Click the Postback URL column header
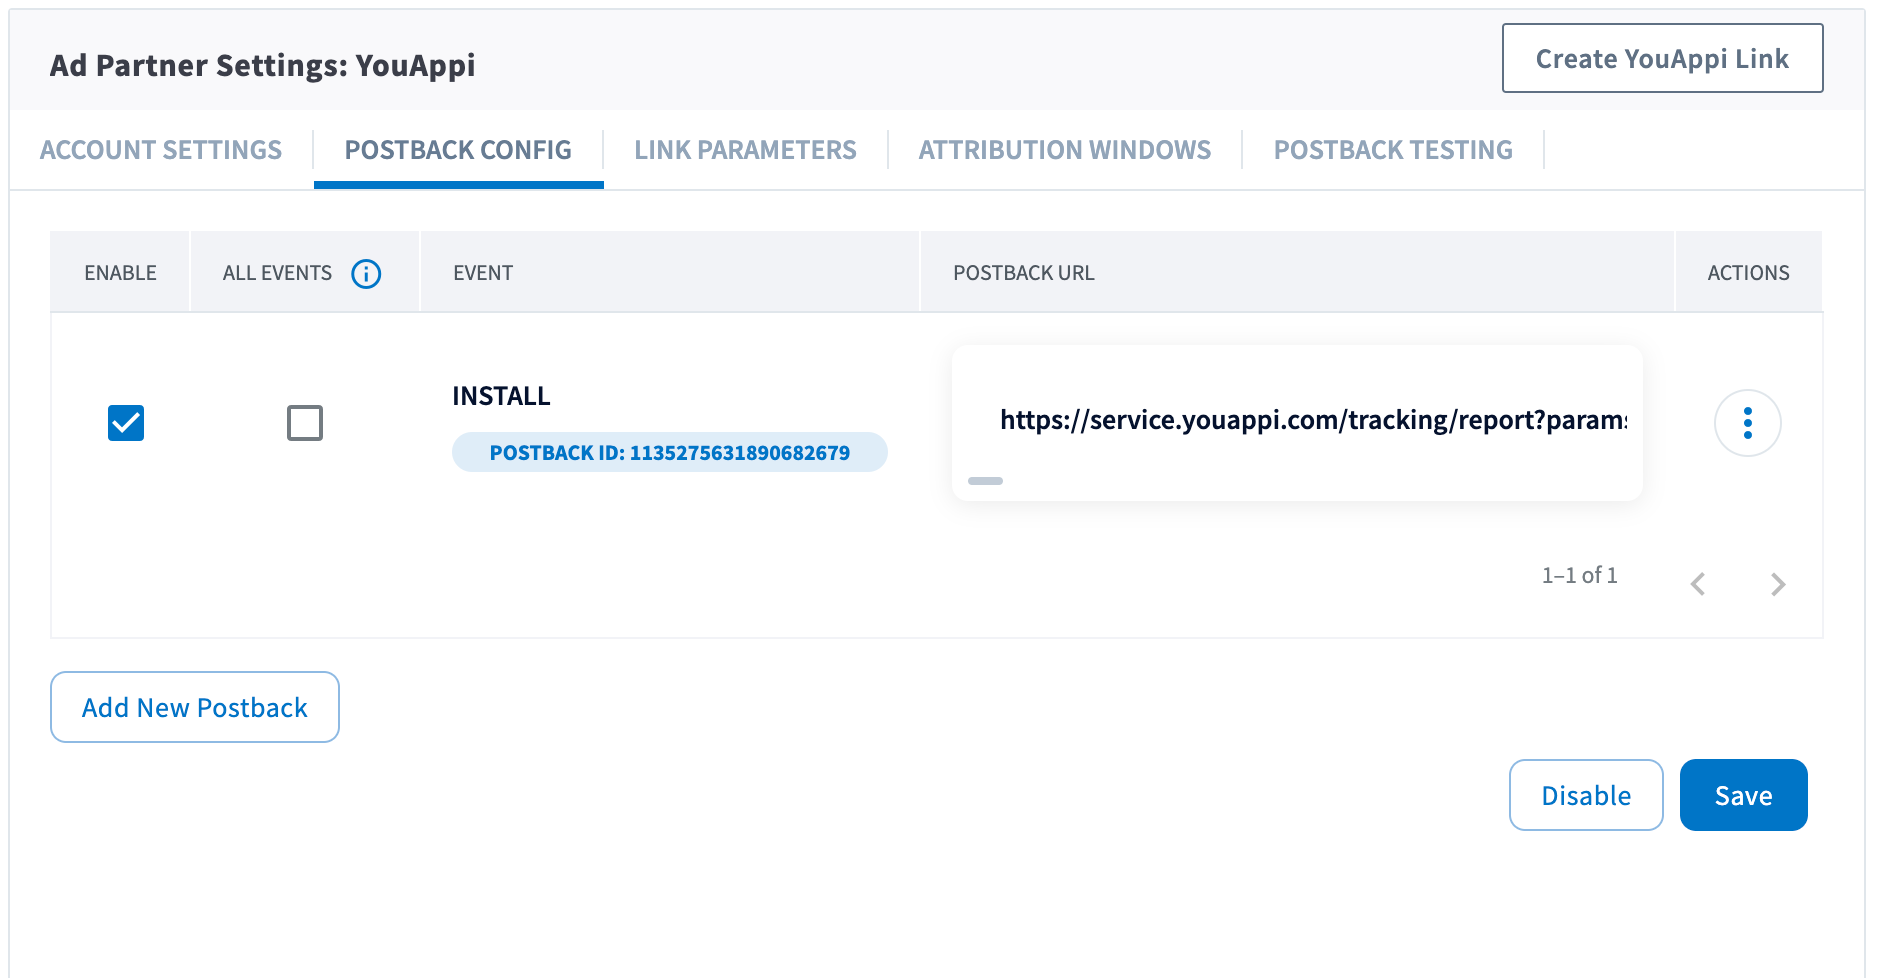 coord(1024,273)
